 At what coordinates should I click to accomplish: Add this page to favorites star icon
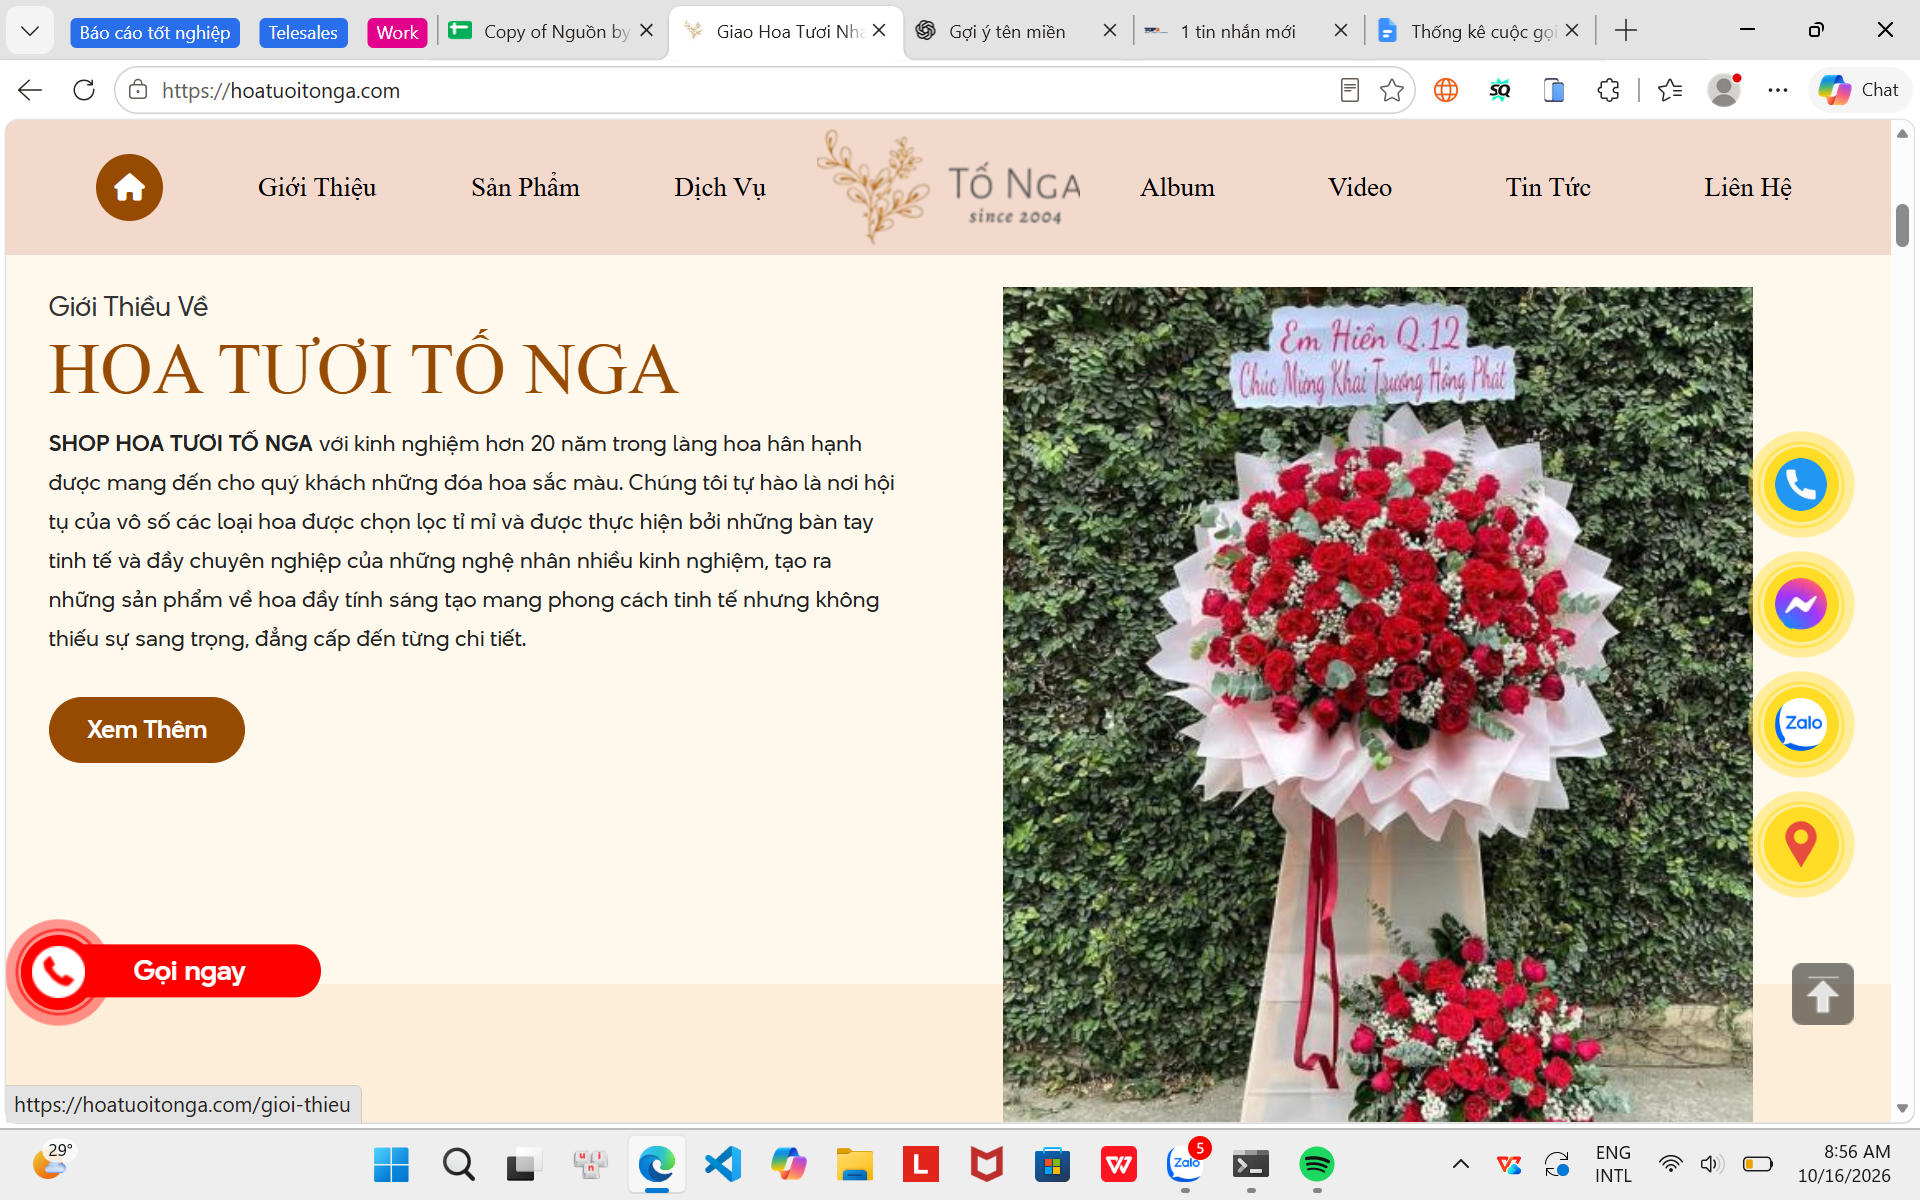click(1391, 91)
